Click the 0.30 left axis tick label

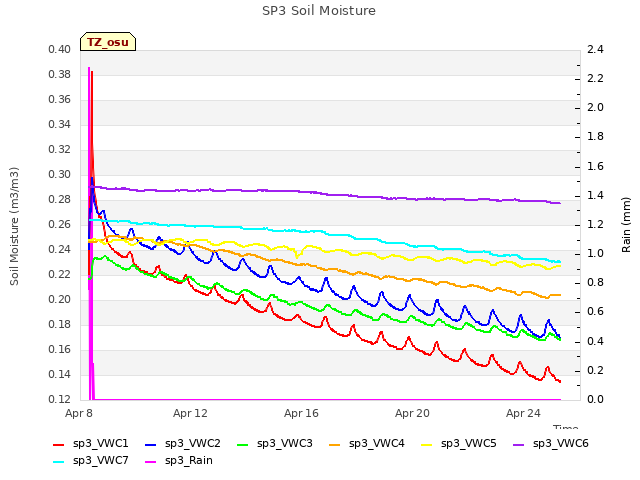point(60,174)
